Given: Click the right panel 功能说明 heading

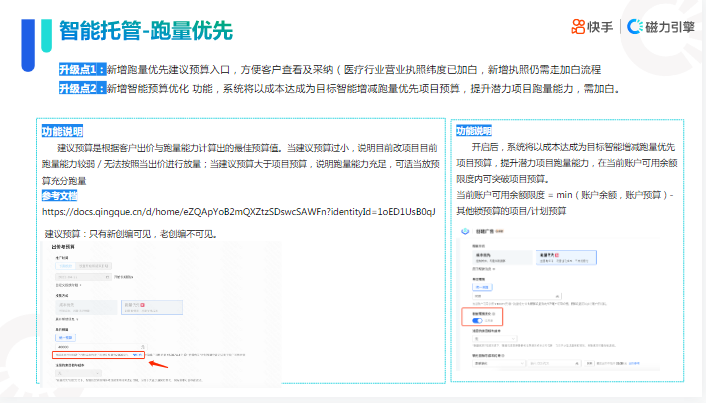Looking at the screenshot, I should pyautogui.click(x=474, y=131).
